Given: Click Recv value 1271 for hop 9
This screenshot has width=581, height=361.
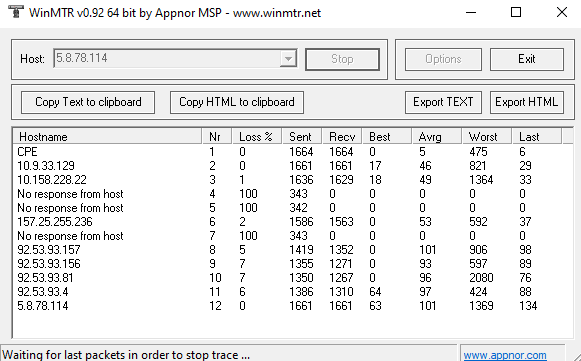Looking at the screenshot, I should coord(341,264).
